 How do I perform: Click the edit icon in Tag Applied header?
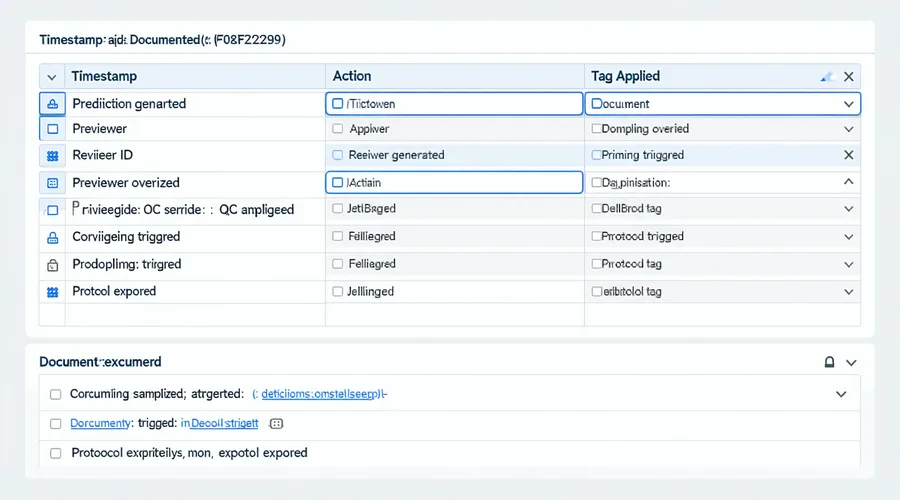point(826,76)
